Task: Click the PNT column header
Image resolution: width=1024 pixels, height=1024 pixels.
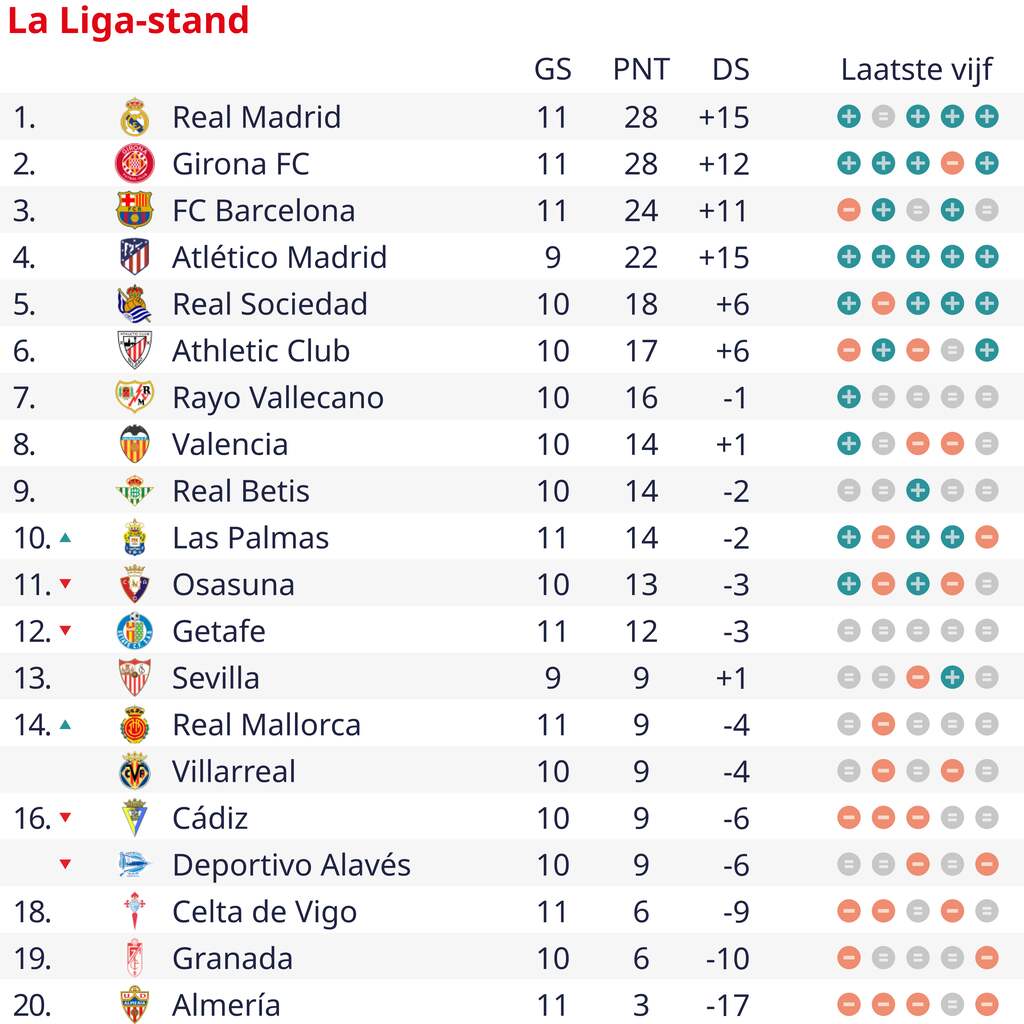Action: 641,69
